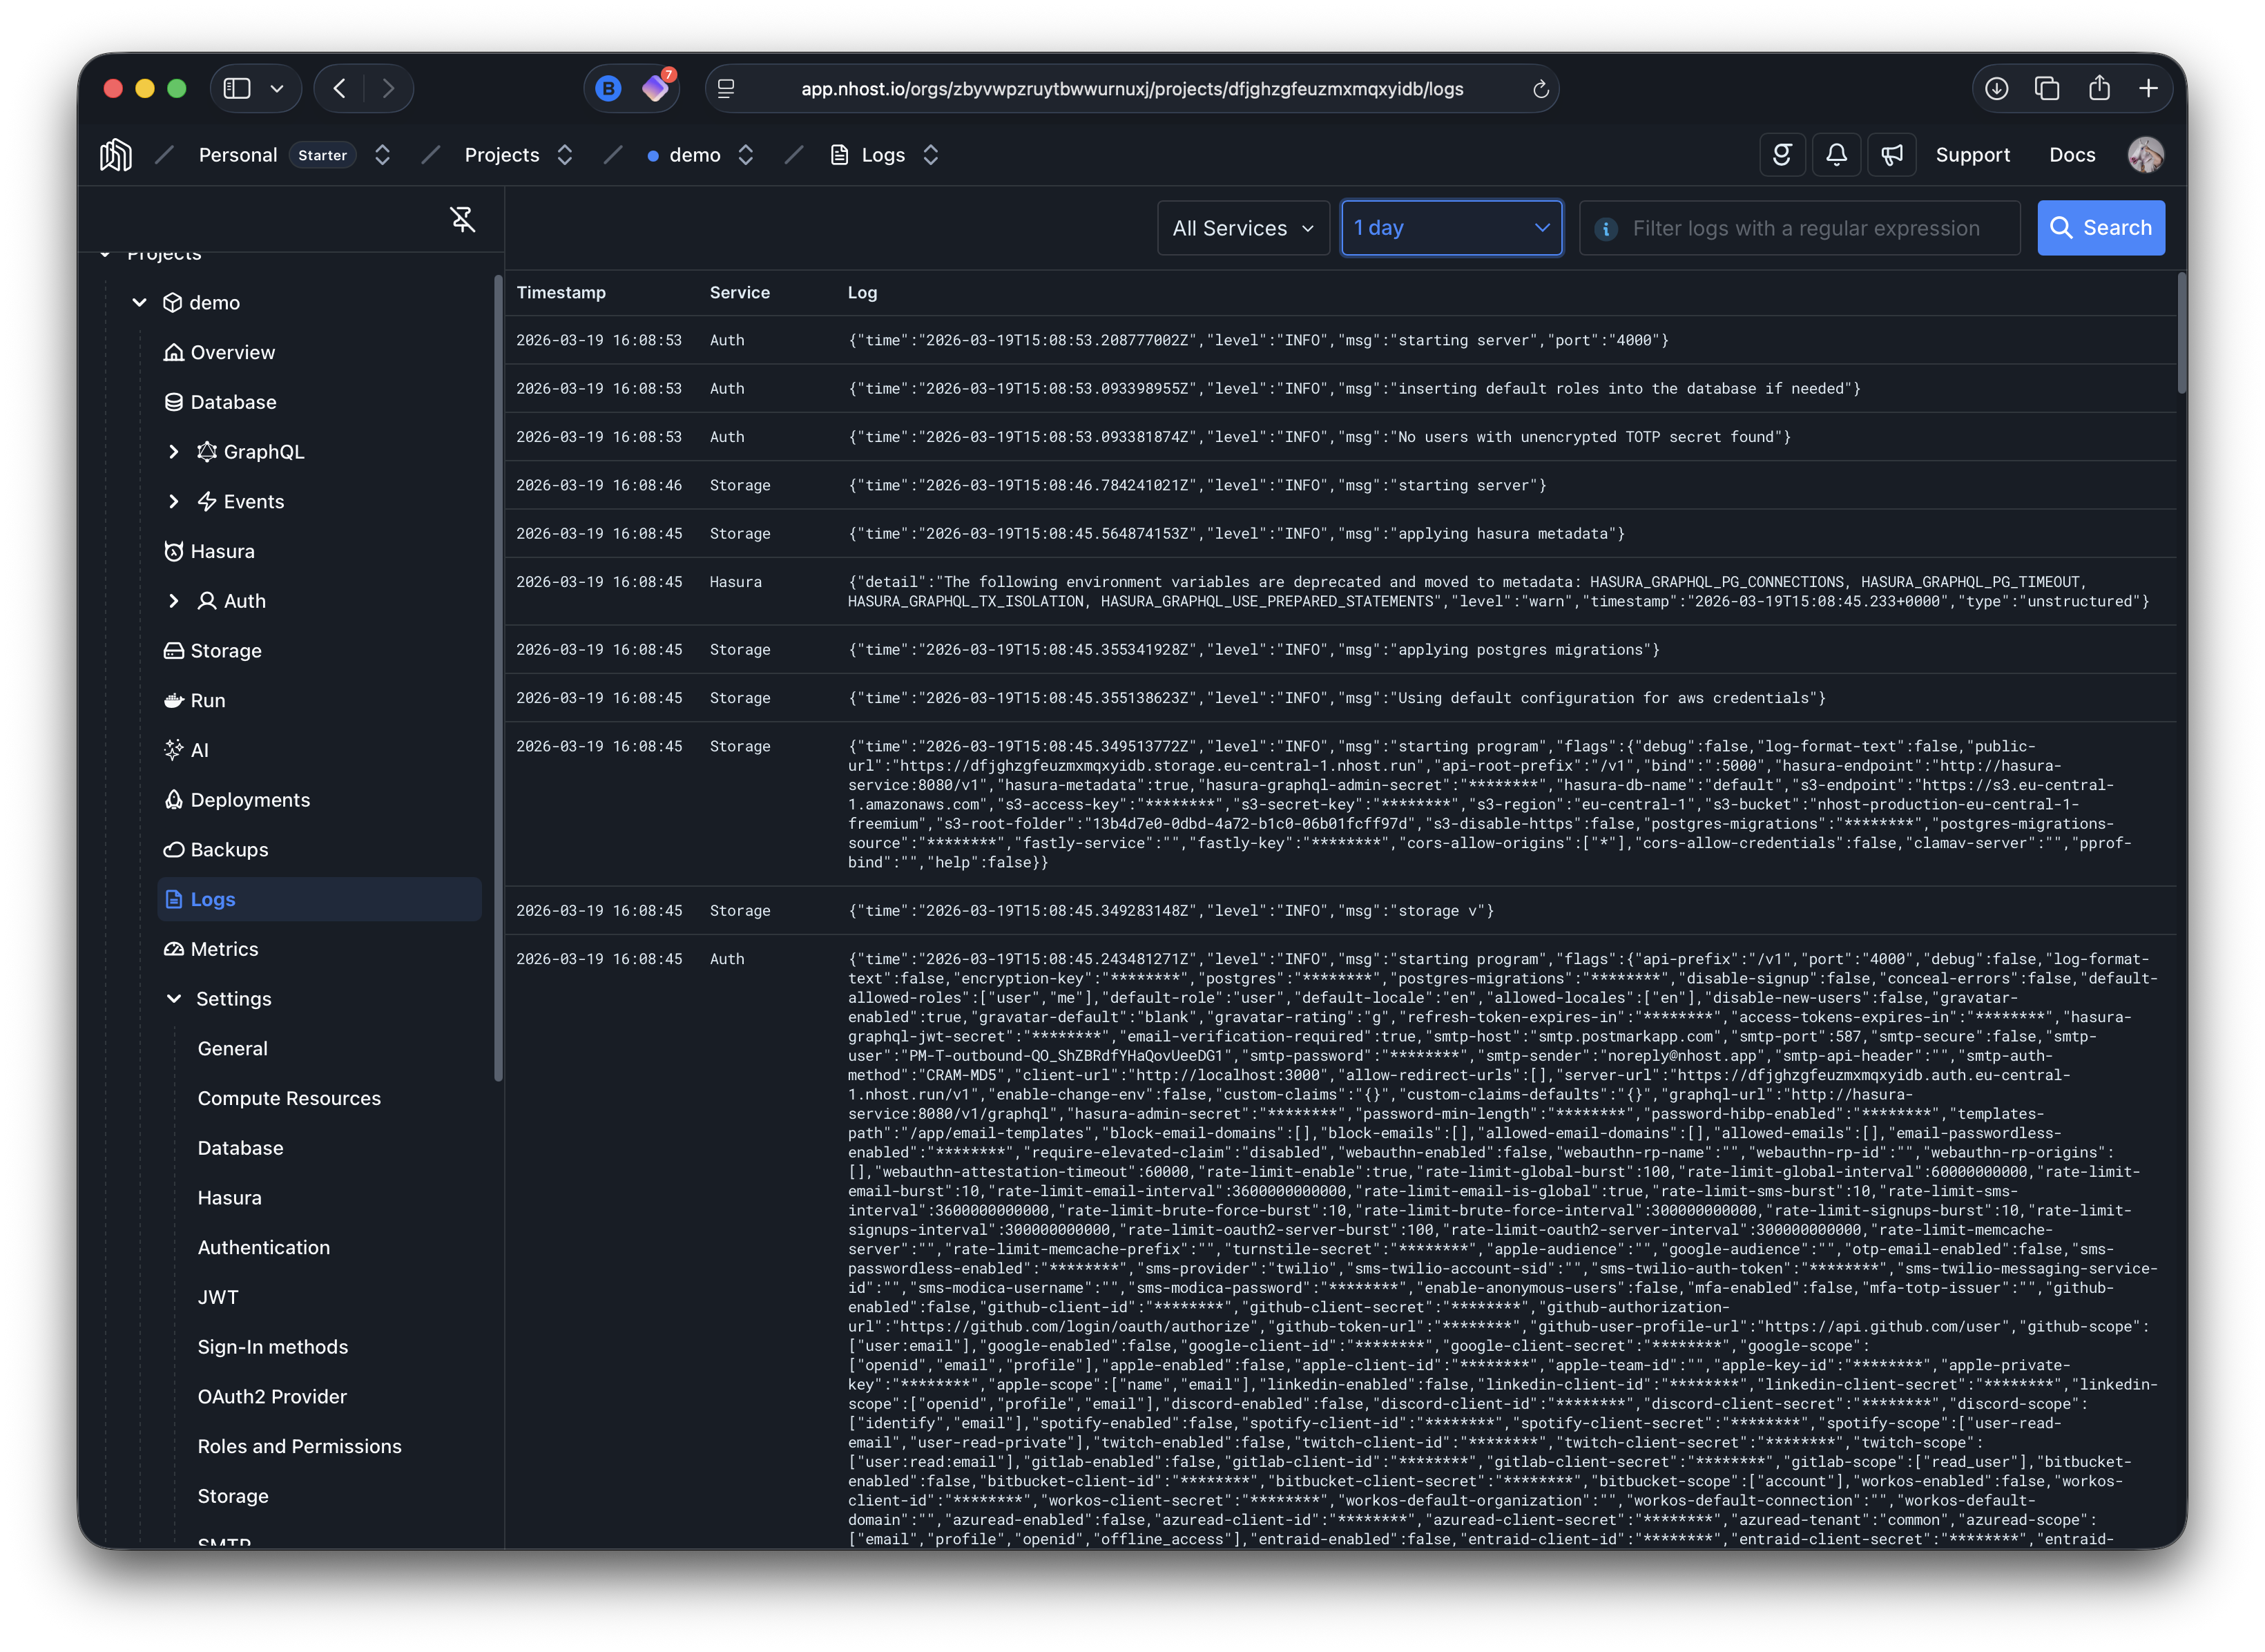2265x1652 pixels.
Task: Click the blue Search button
Action: coord(2100,228)
